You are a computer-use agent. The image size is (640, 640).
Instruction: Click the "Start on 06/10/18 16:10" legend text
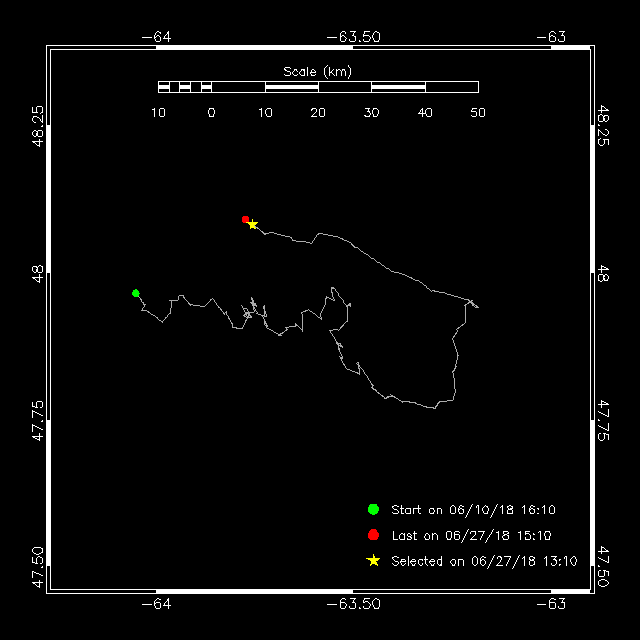click(x=473, y=510)
